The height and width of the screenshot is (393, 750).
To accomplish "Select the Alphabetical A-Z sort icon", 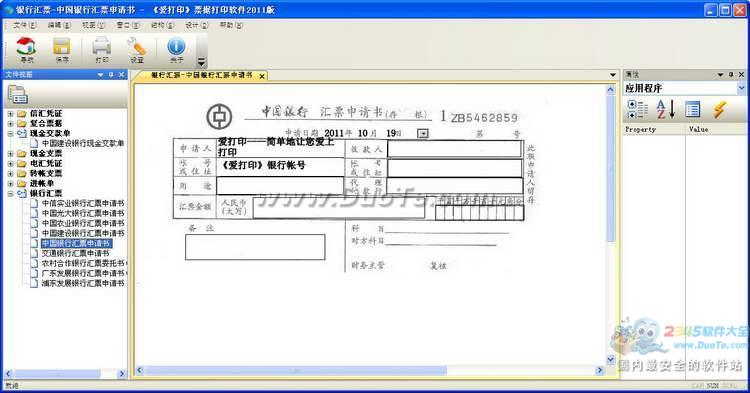I will coord(665,109).
